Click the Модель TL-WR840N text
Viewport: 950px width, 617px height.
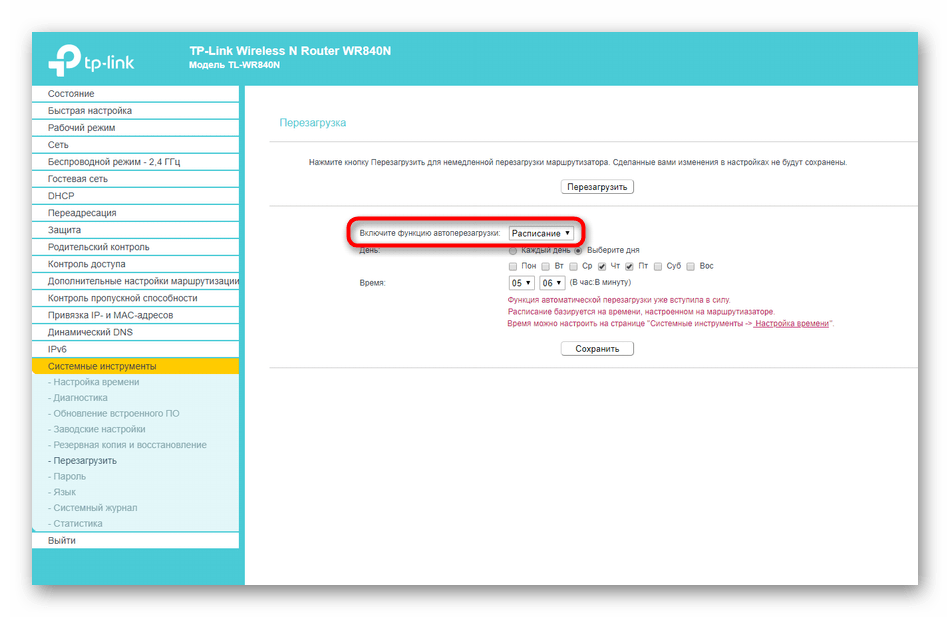[234, 65]
